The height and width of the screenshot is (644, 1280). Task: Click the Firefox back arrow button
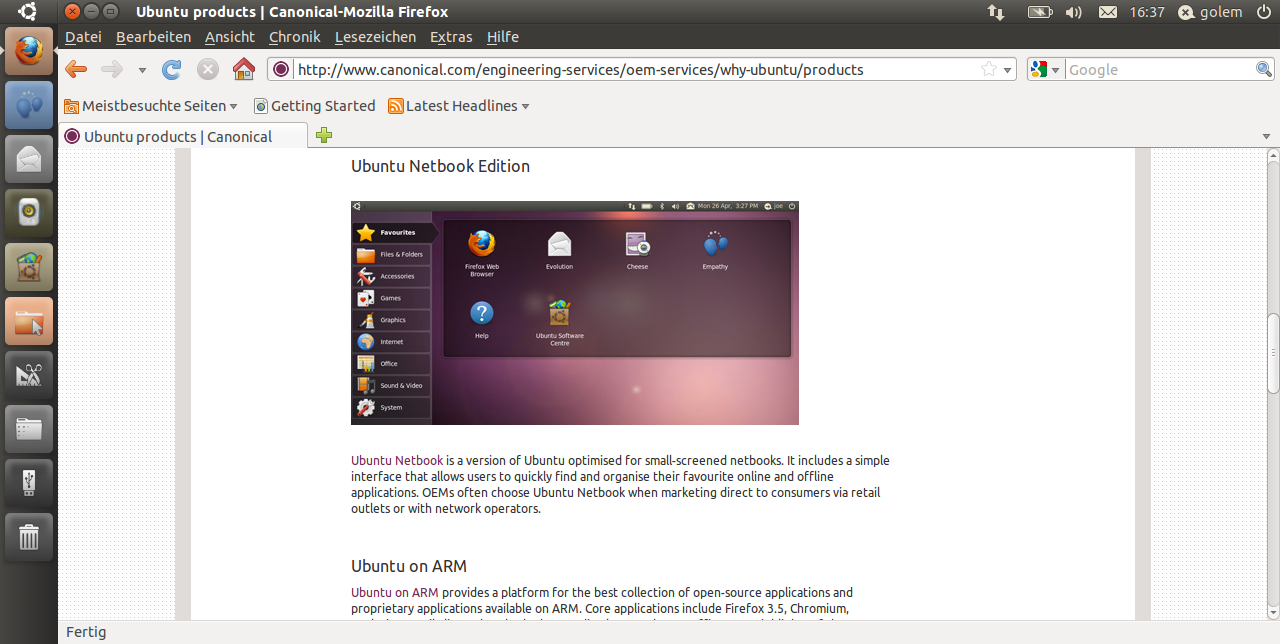click(76, 69)
